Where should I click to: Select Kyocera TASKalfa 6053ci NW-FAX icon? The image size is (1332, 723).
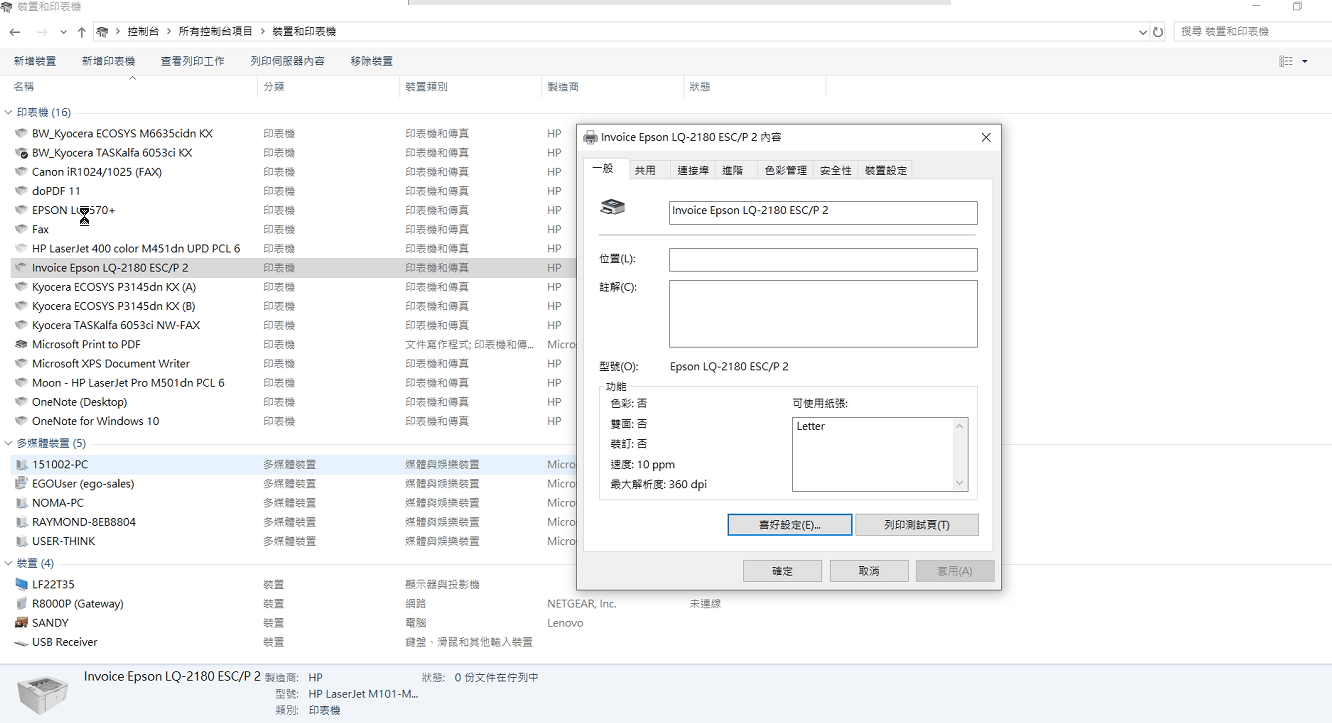point(22,325)
